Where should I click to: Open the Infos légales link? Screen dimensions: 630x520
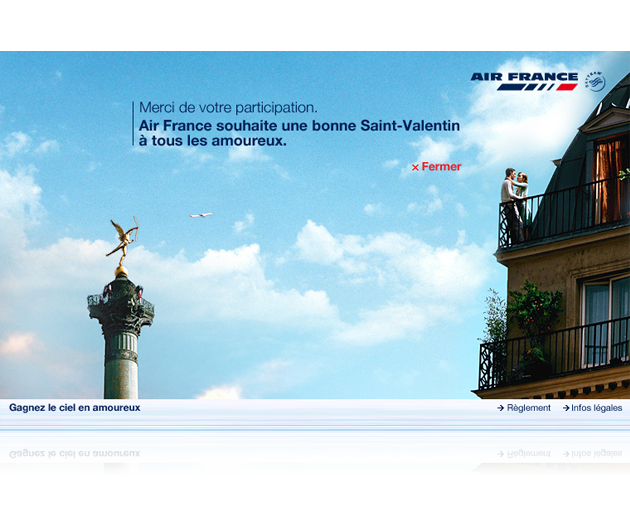tap(593, 408)
